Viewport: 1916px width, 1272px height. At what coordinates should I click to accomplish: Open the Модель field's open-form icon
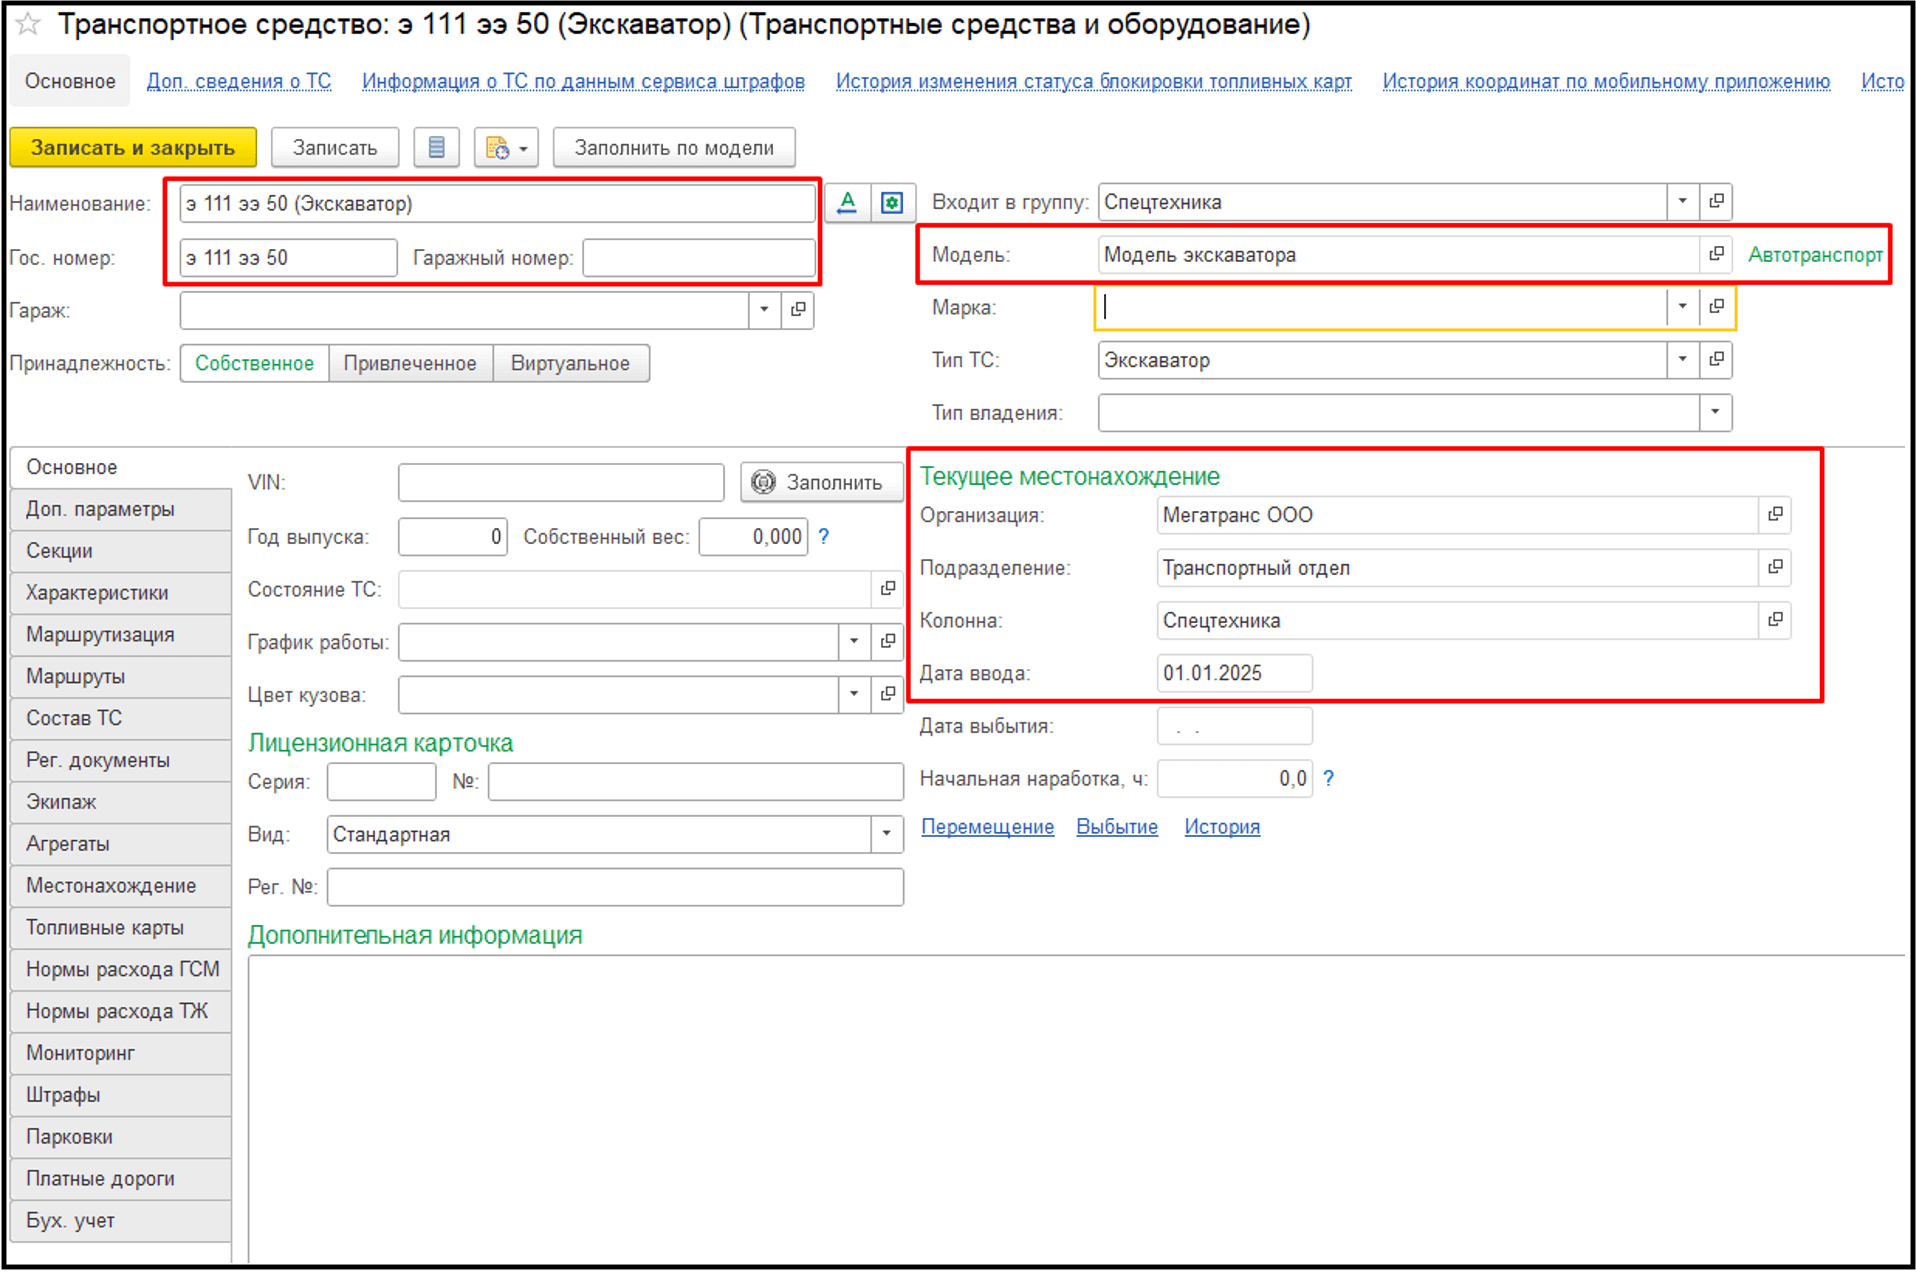1716,255
